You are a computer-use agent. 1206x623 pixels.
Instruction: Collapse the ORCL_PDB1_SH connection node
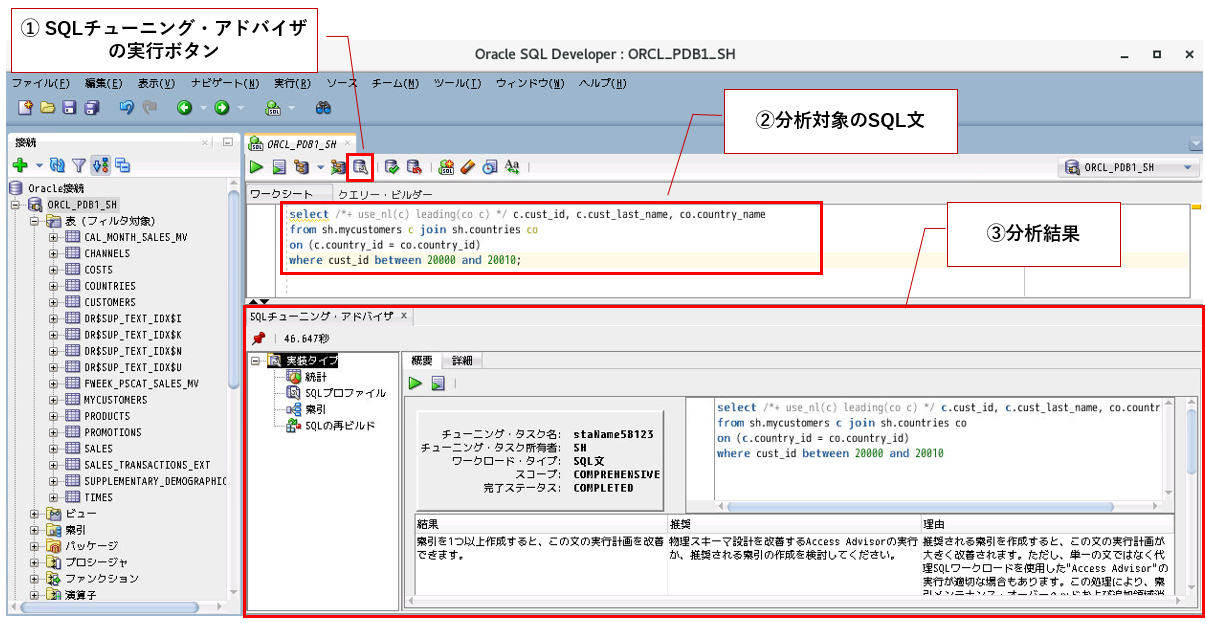(16, 204)
